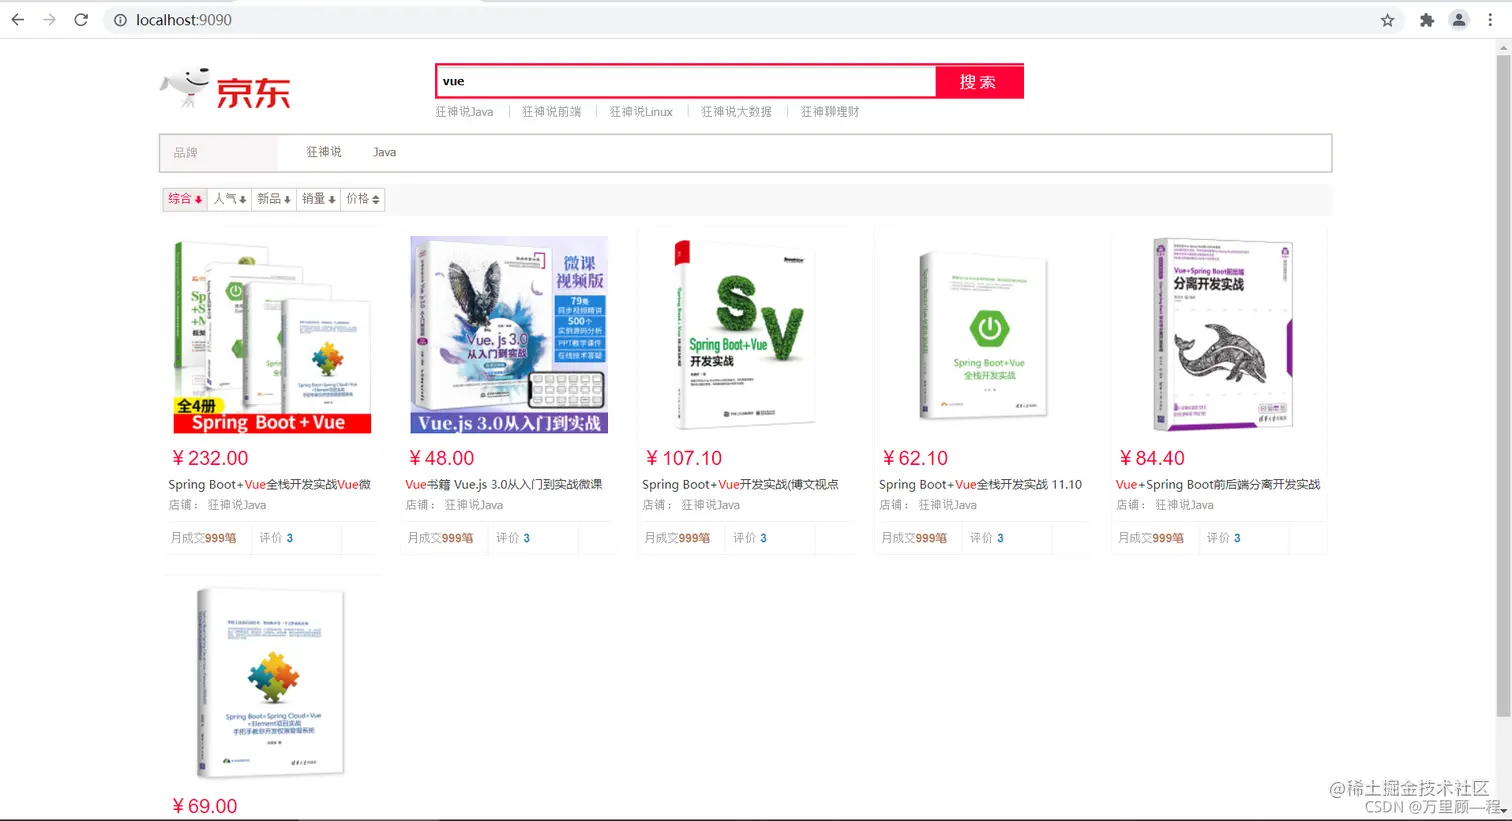
Task: Open the Spring Boot+Vue开发实战 grass cover thumbnail
Action: 745,335
